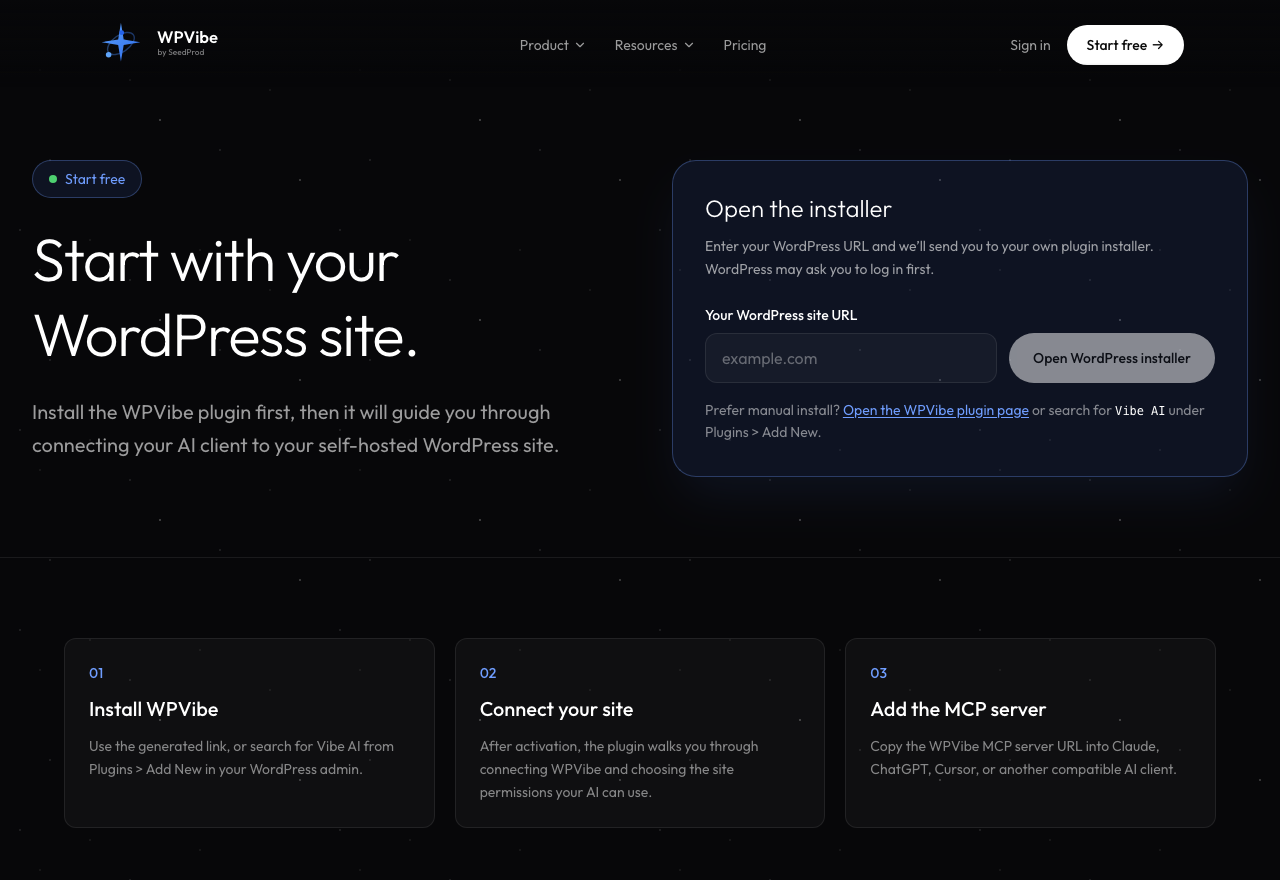Click the chevron next to Resources

pos(689,45)
